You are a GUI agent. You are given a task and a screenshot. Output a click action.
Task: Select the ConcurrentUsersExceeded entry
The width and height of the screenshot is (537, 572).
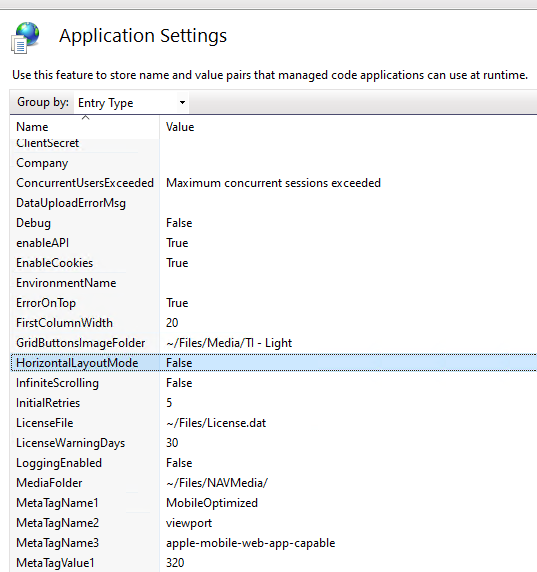click(85, 183)
